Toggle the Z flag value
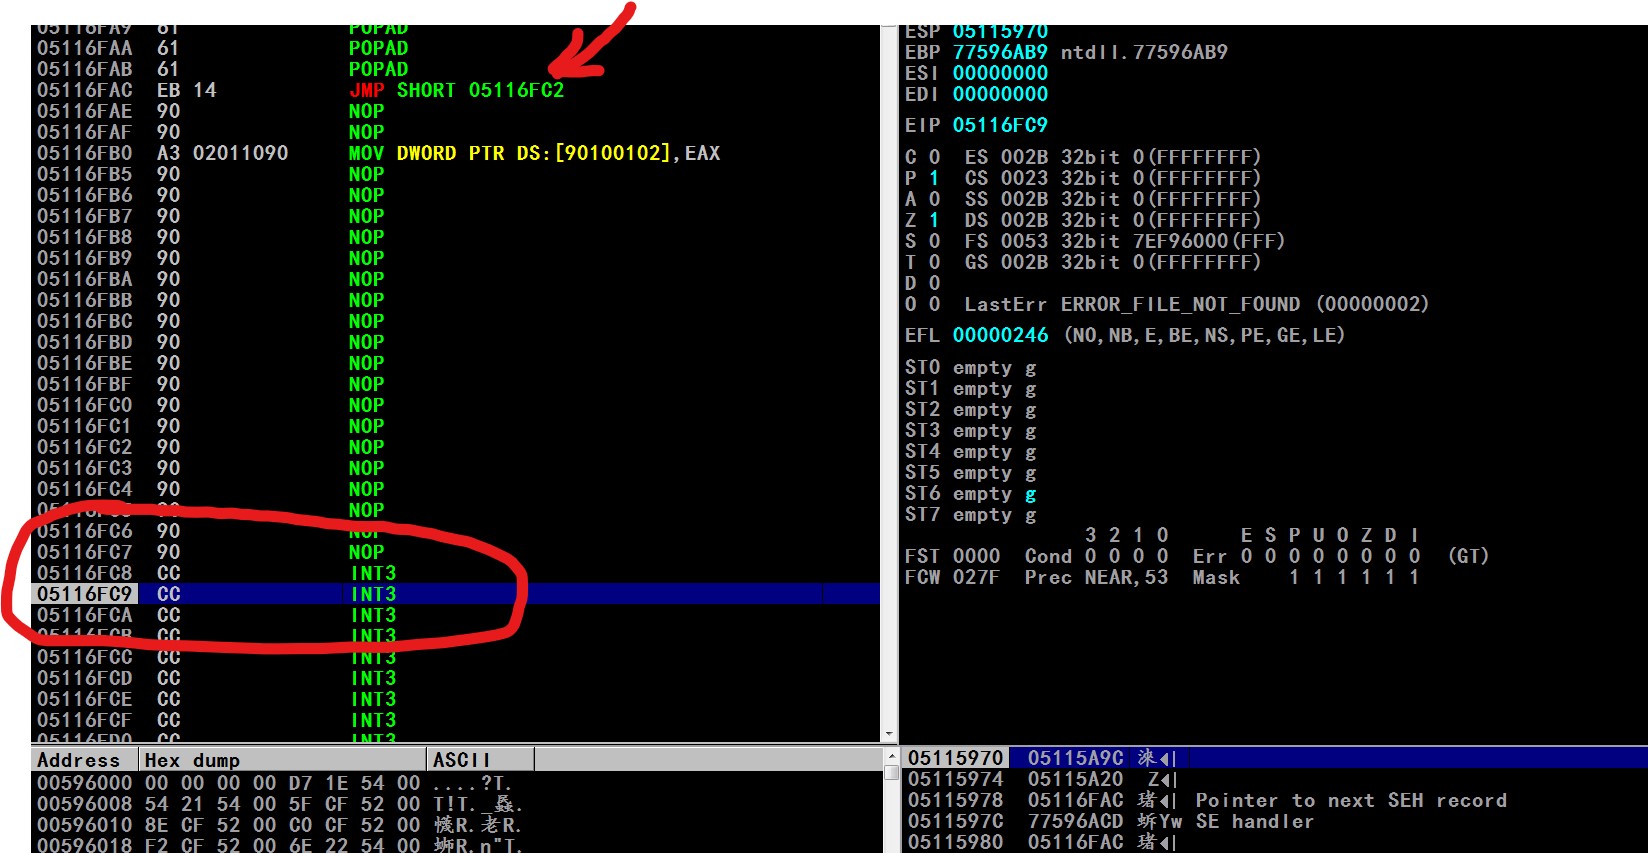Viewport: 1648px width, 853px height. click(934, 220)
